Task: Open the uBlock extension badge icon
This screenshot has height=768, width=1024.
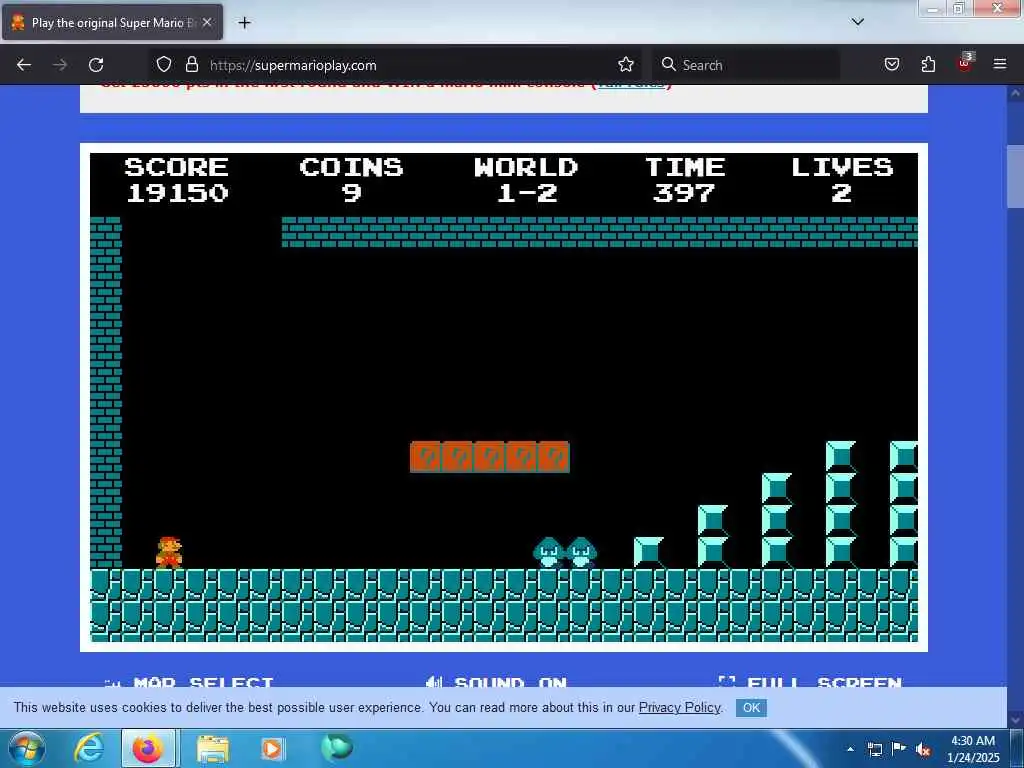Action: tap(965, 63)
